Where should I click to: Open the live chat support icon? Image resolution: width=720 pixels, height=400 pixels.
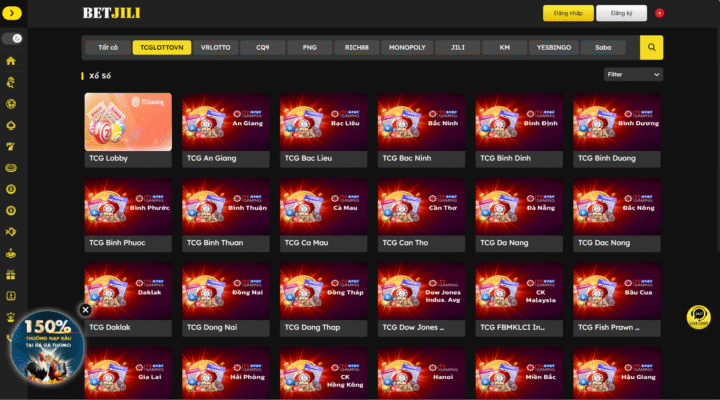click(x=698, y=317)
